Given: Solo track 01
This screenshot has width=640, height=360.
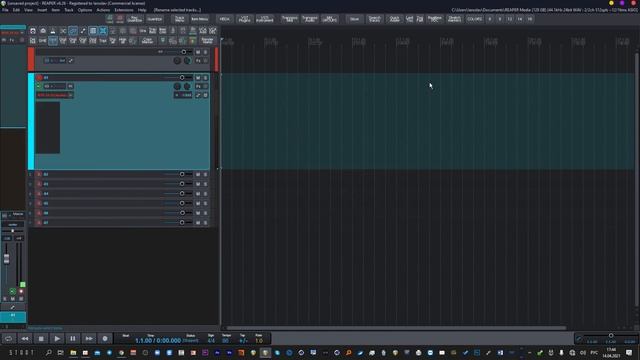Looking at the screenshot, I should 205,78.
